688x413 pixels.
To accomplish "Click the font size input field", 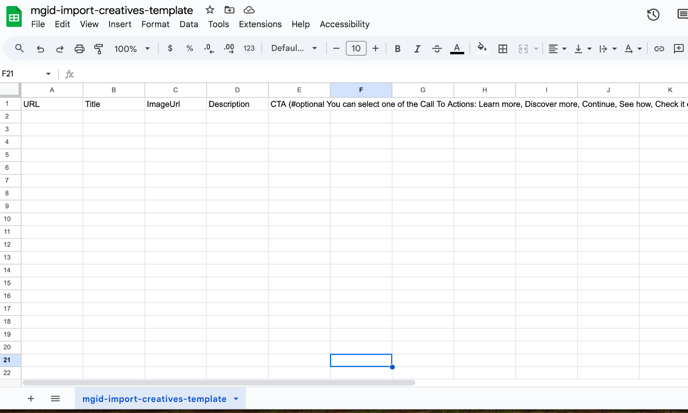I will (x=356, y=49).
